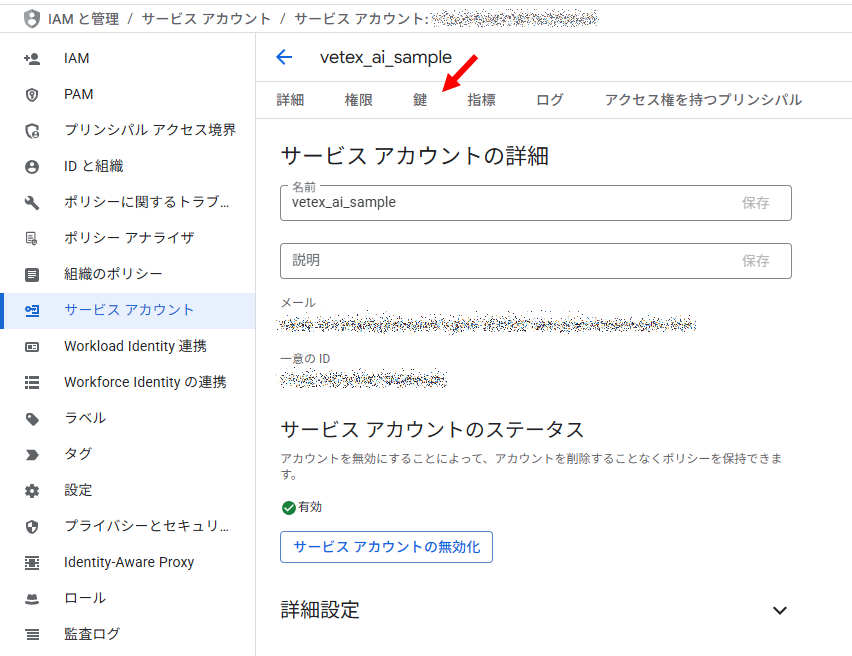Viewport: 852px width, 656px height.
Task: Select Identity-Aware Proxy in the sidebar
Action: [129, 563]
